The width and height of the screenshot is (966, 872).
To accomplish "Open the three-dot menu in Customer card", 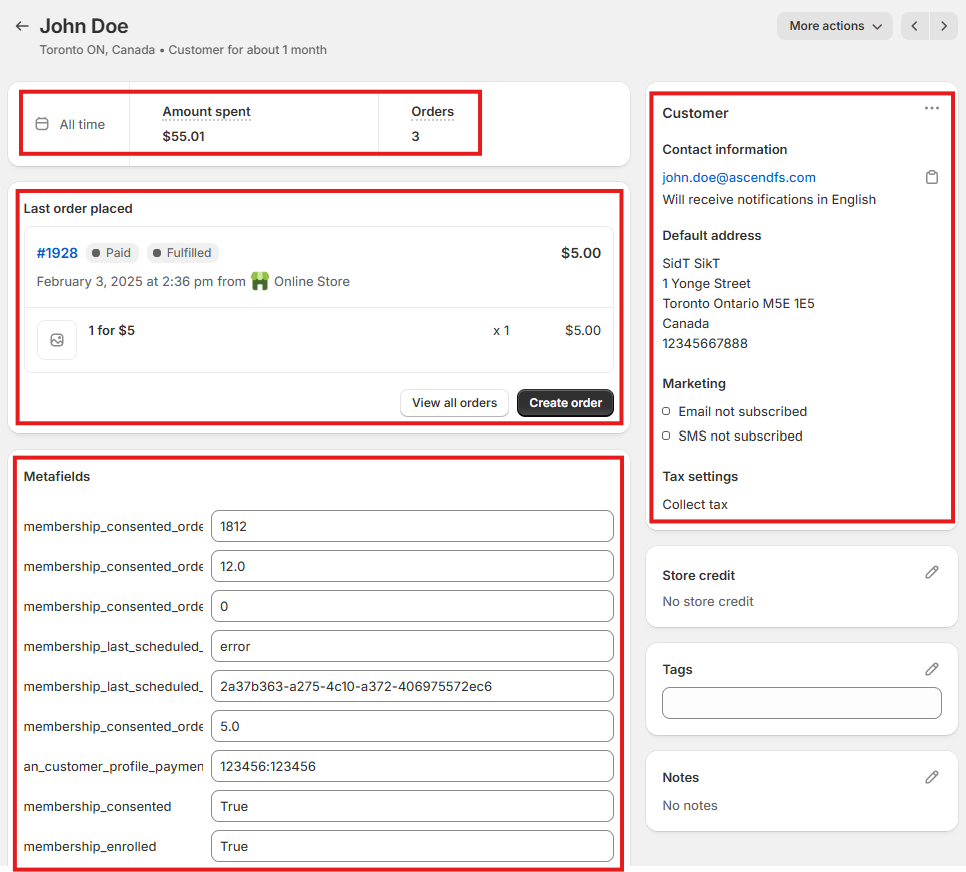I will coord(931,108).
